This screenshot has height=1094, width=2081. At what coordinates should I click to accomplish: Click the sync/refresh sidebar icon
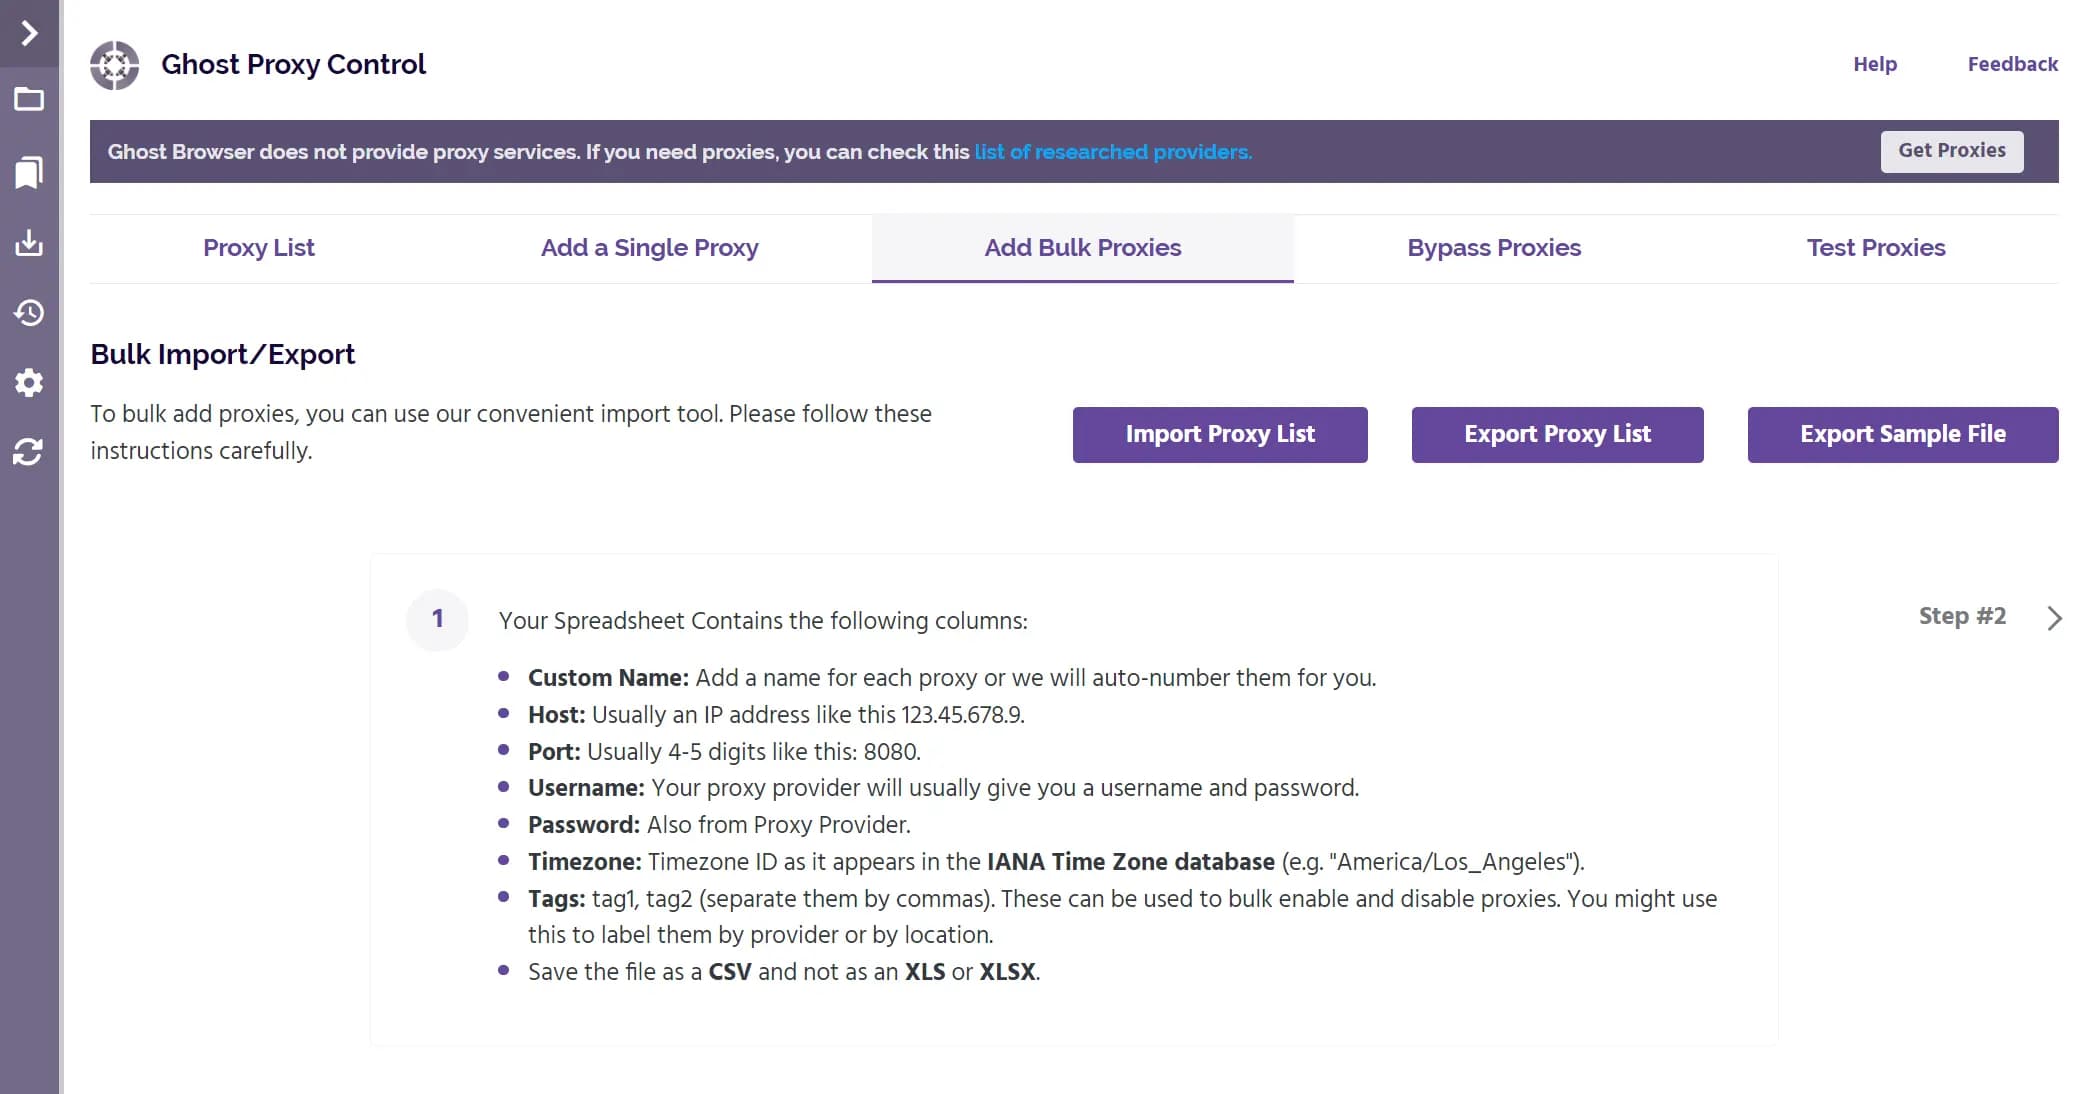coord(29,453)
